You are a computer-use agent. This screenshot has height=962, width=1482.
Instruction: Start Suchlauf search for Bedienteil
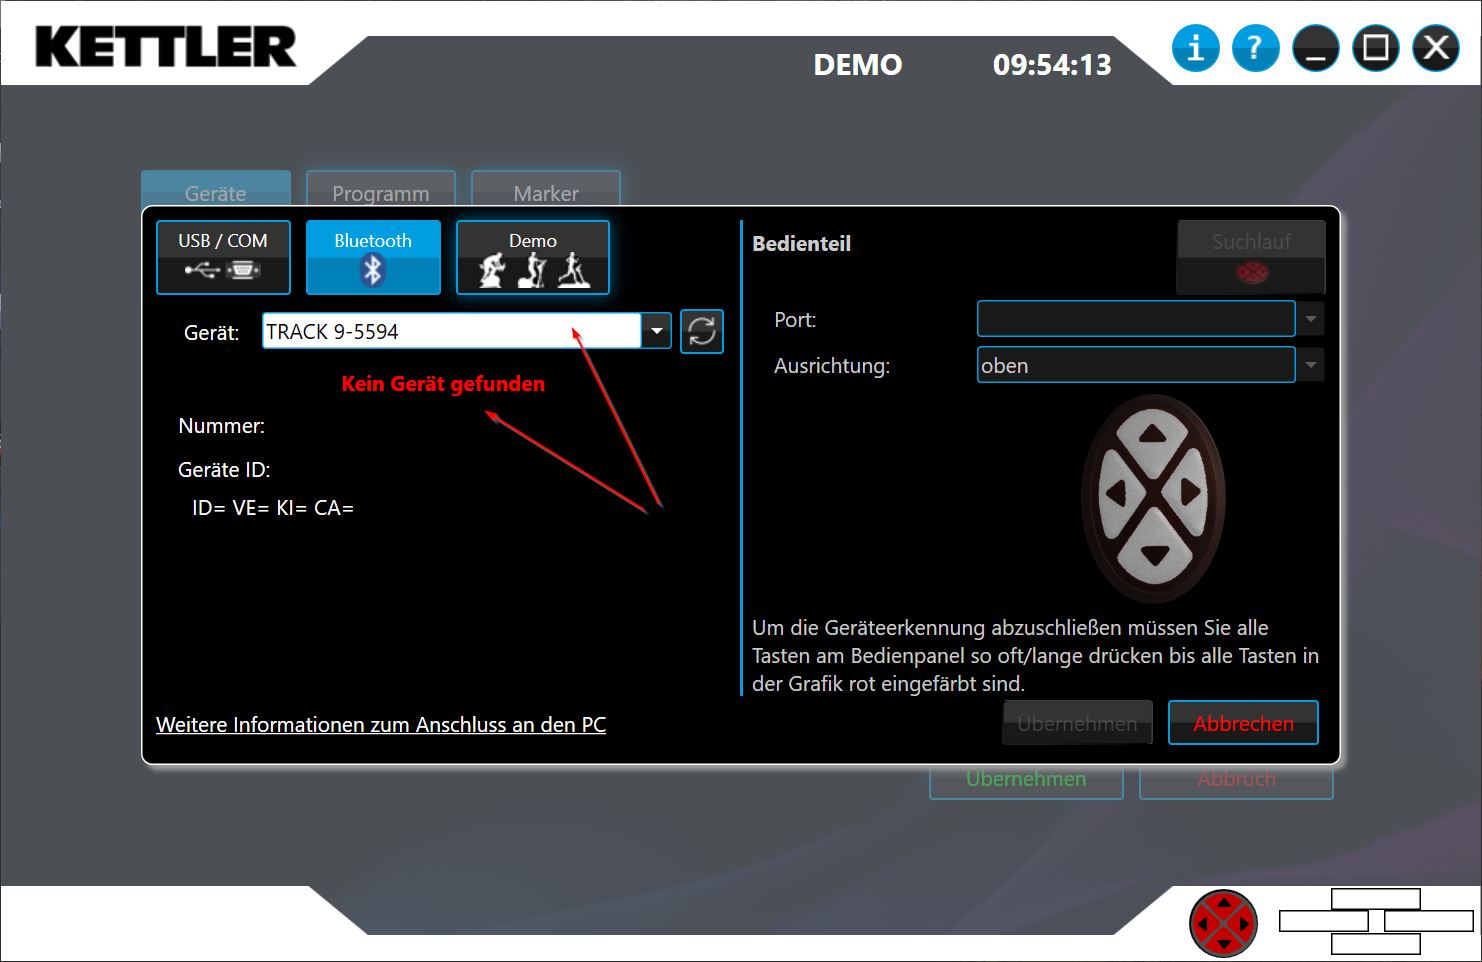coord(1251,257)
